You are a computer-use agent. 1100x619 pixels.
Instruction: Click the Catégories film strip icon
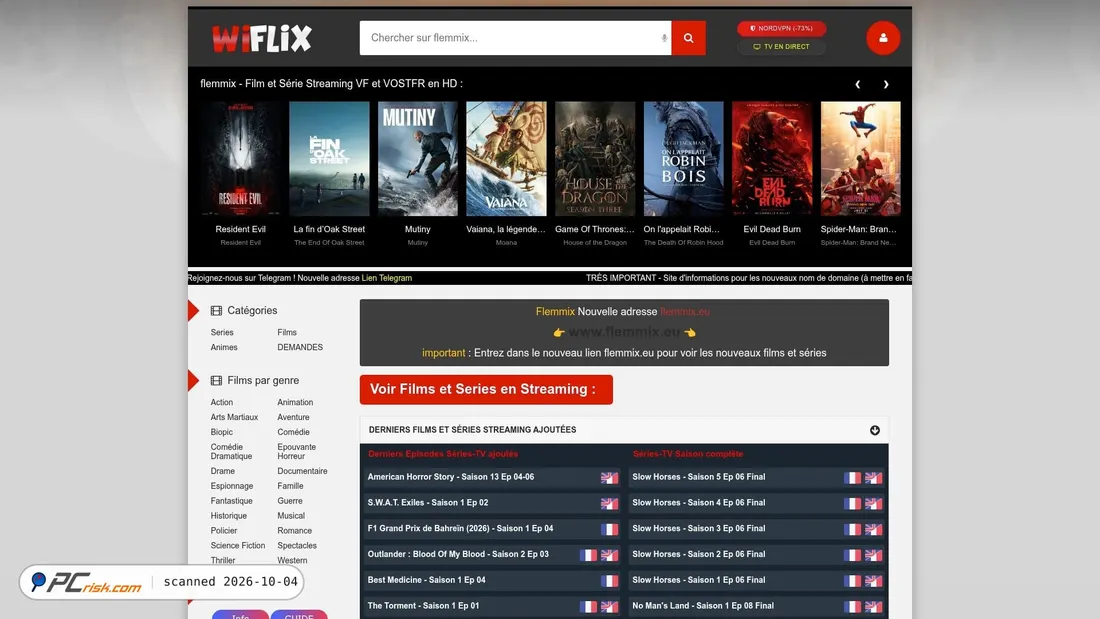[x=216, y=311]
